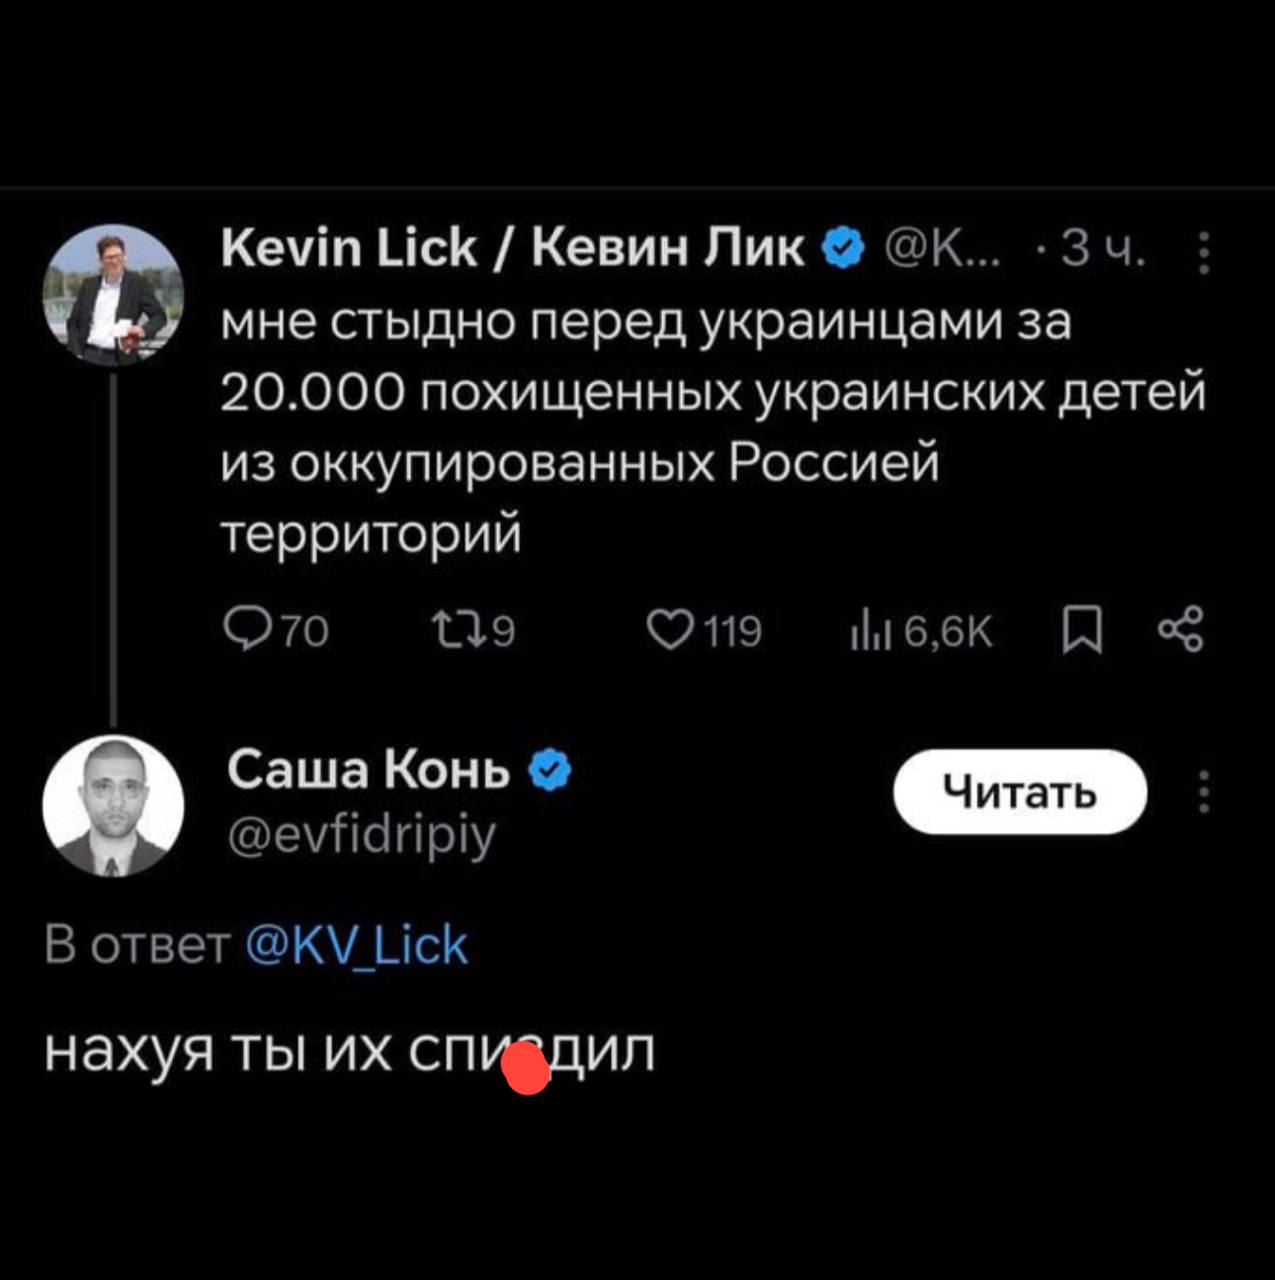Open Kevin Lick's profile picture
Viewport: 1275px width, 1280px height.
113,295
